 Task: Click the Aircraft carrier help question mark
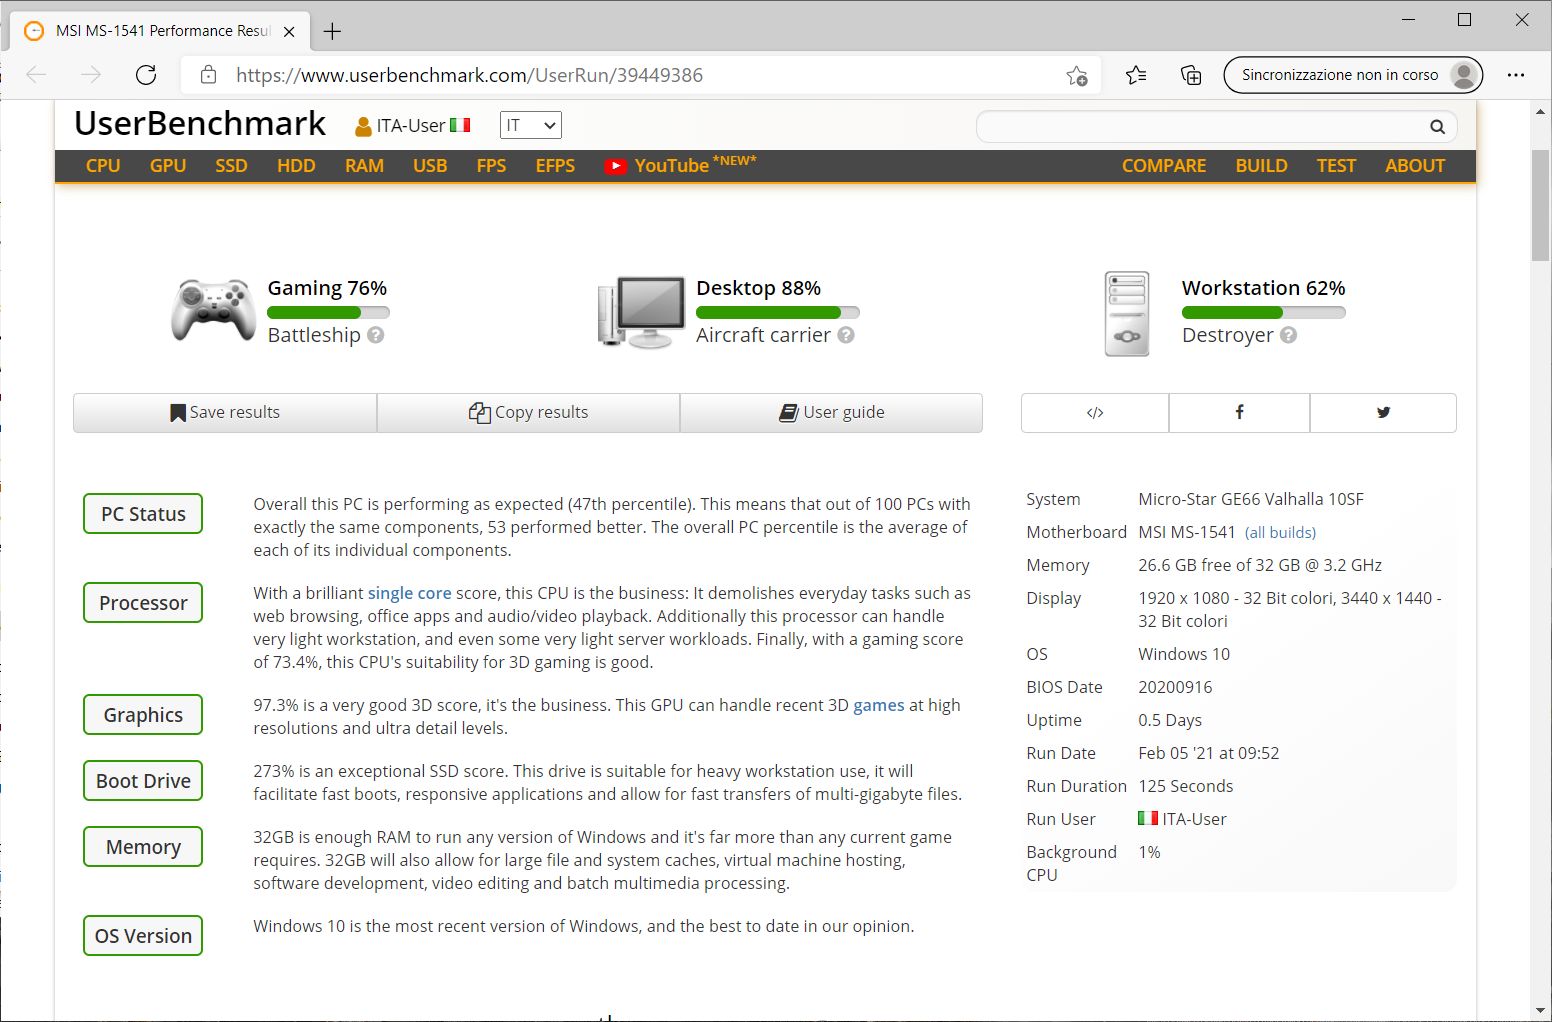[x=846, y=335]
